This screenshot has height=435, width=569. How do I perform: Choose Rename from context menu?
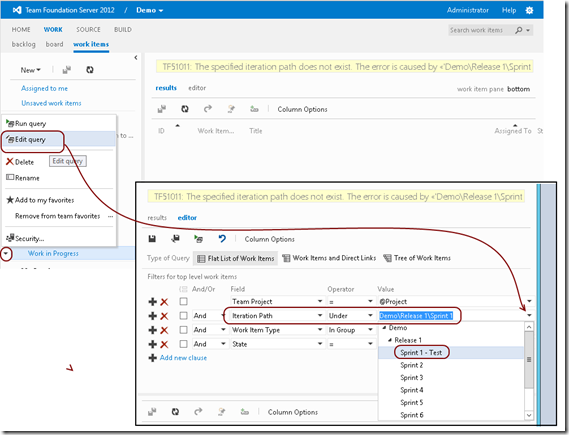pos(23,178)
